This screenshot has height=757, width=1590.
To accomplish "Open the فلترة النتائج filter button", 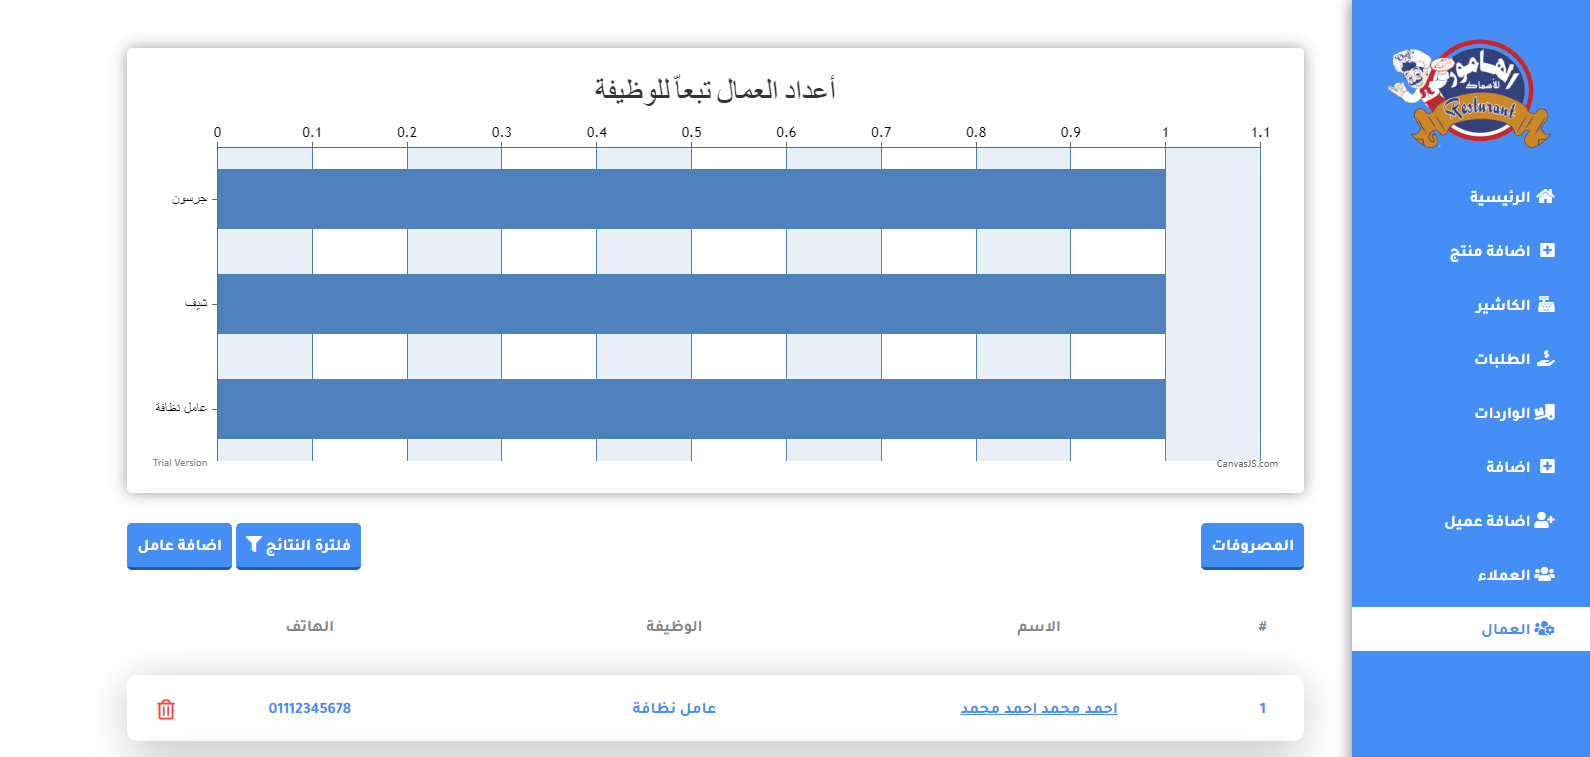I will point(298,545).
